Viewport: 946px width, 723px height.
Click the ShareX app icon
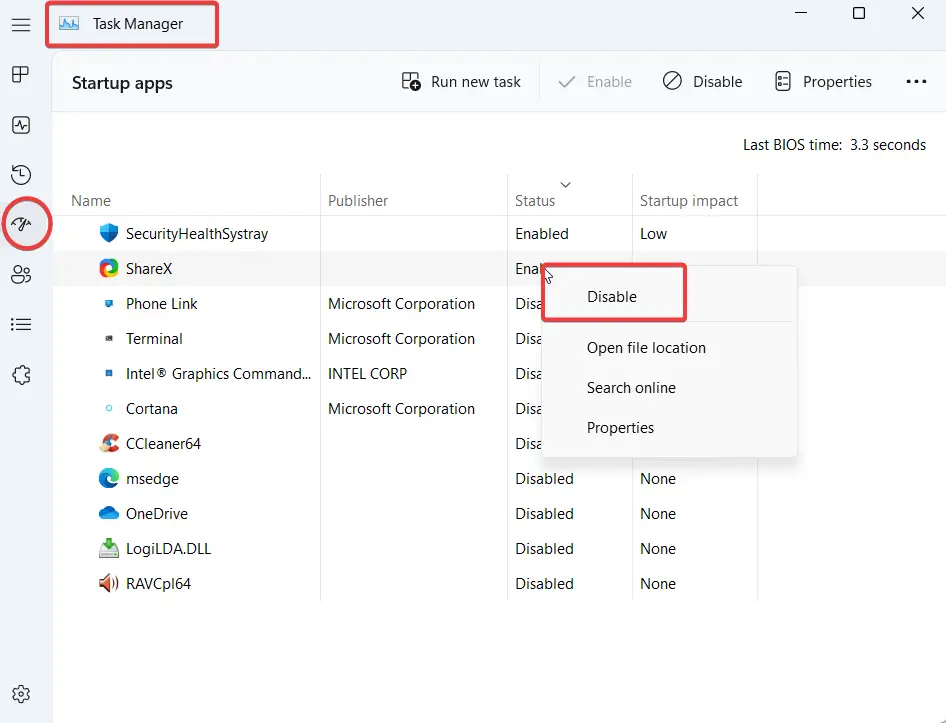tap(109, 268)
